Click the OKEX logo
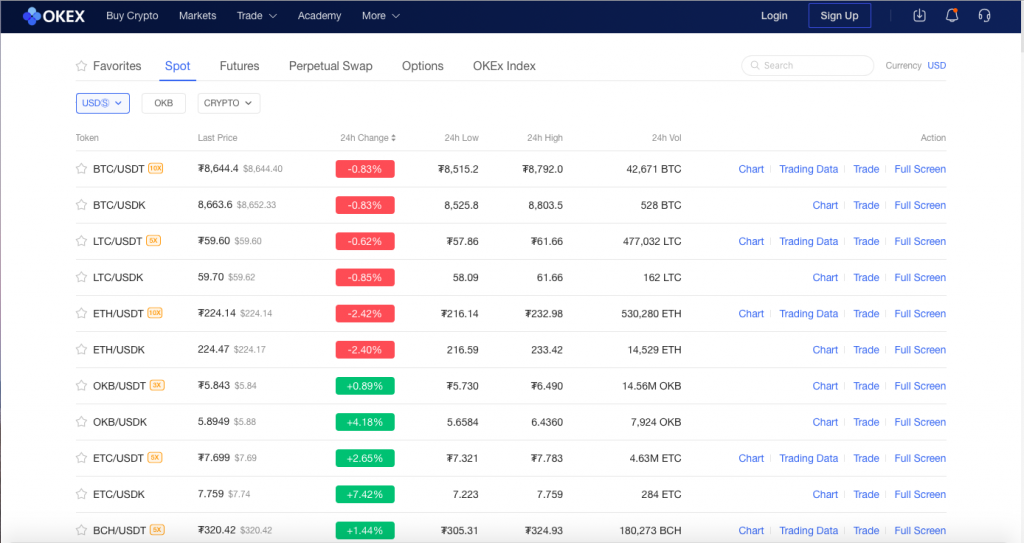Viewport: 1024px width, 543px height. pyautogui.click(x=54, y=16)
